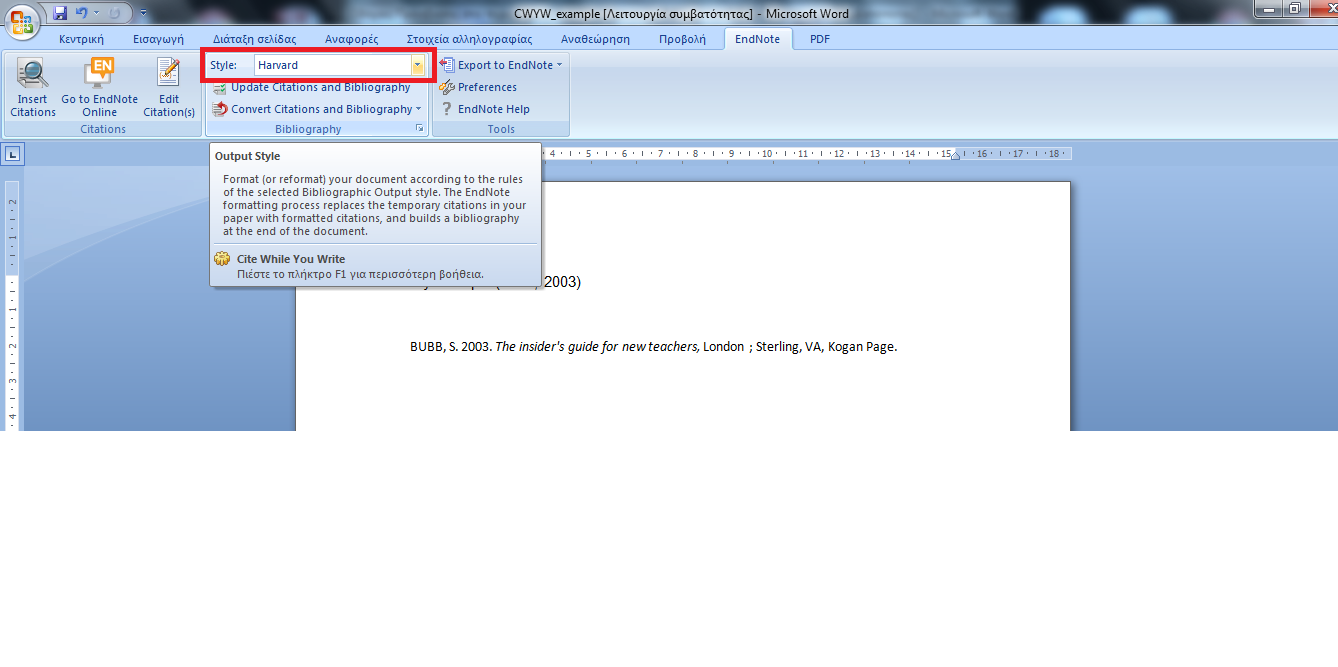Viewport: 1338px width, 667px height.
Task: Save the document from Quick Access toolbar
Action: point(60,13)
